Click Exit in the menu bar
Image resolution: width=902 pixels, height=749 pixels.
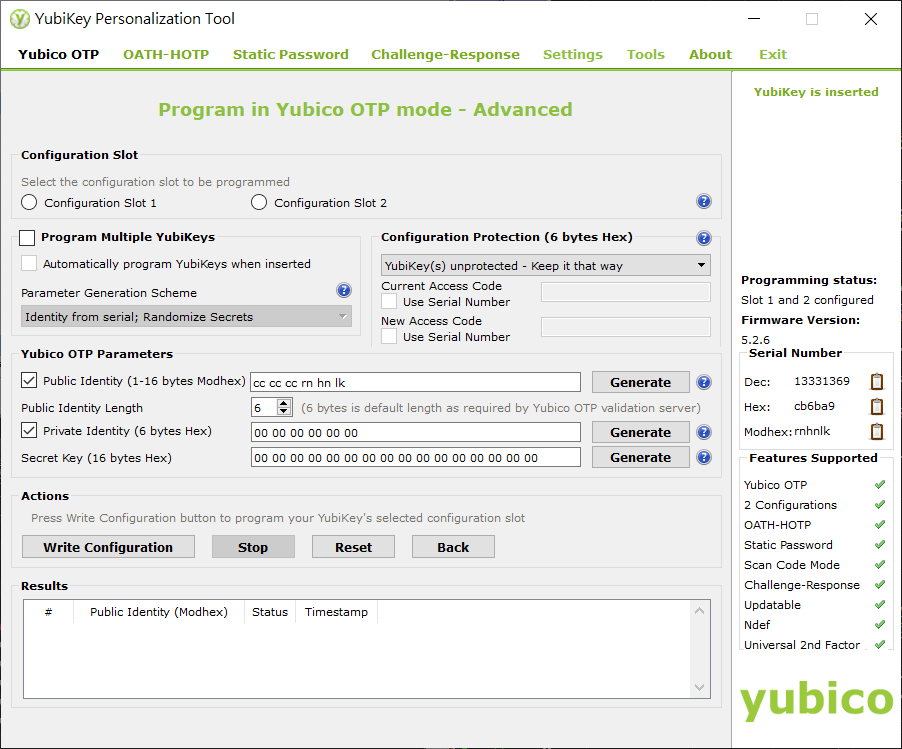(x=773, y=55)
